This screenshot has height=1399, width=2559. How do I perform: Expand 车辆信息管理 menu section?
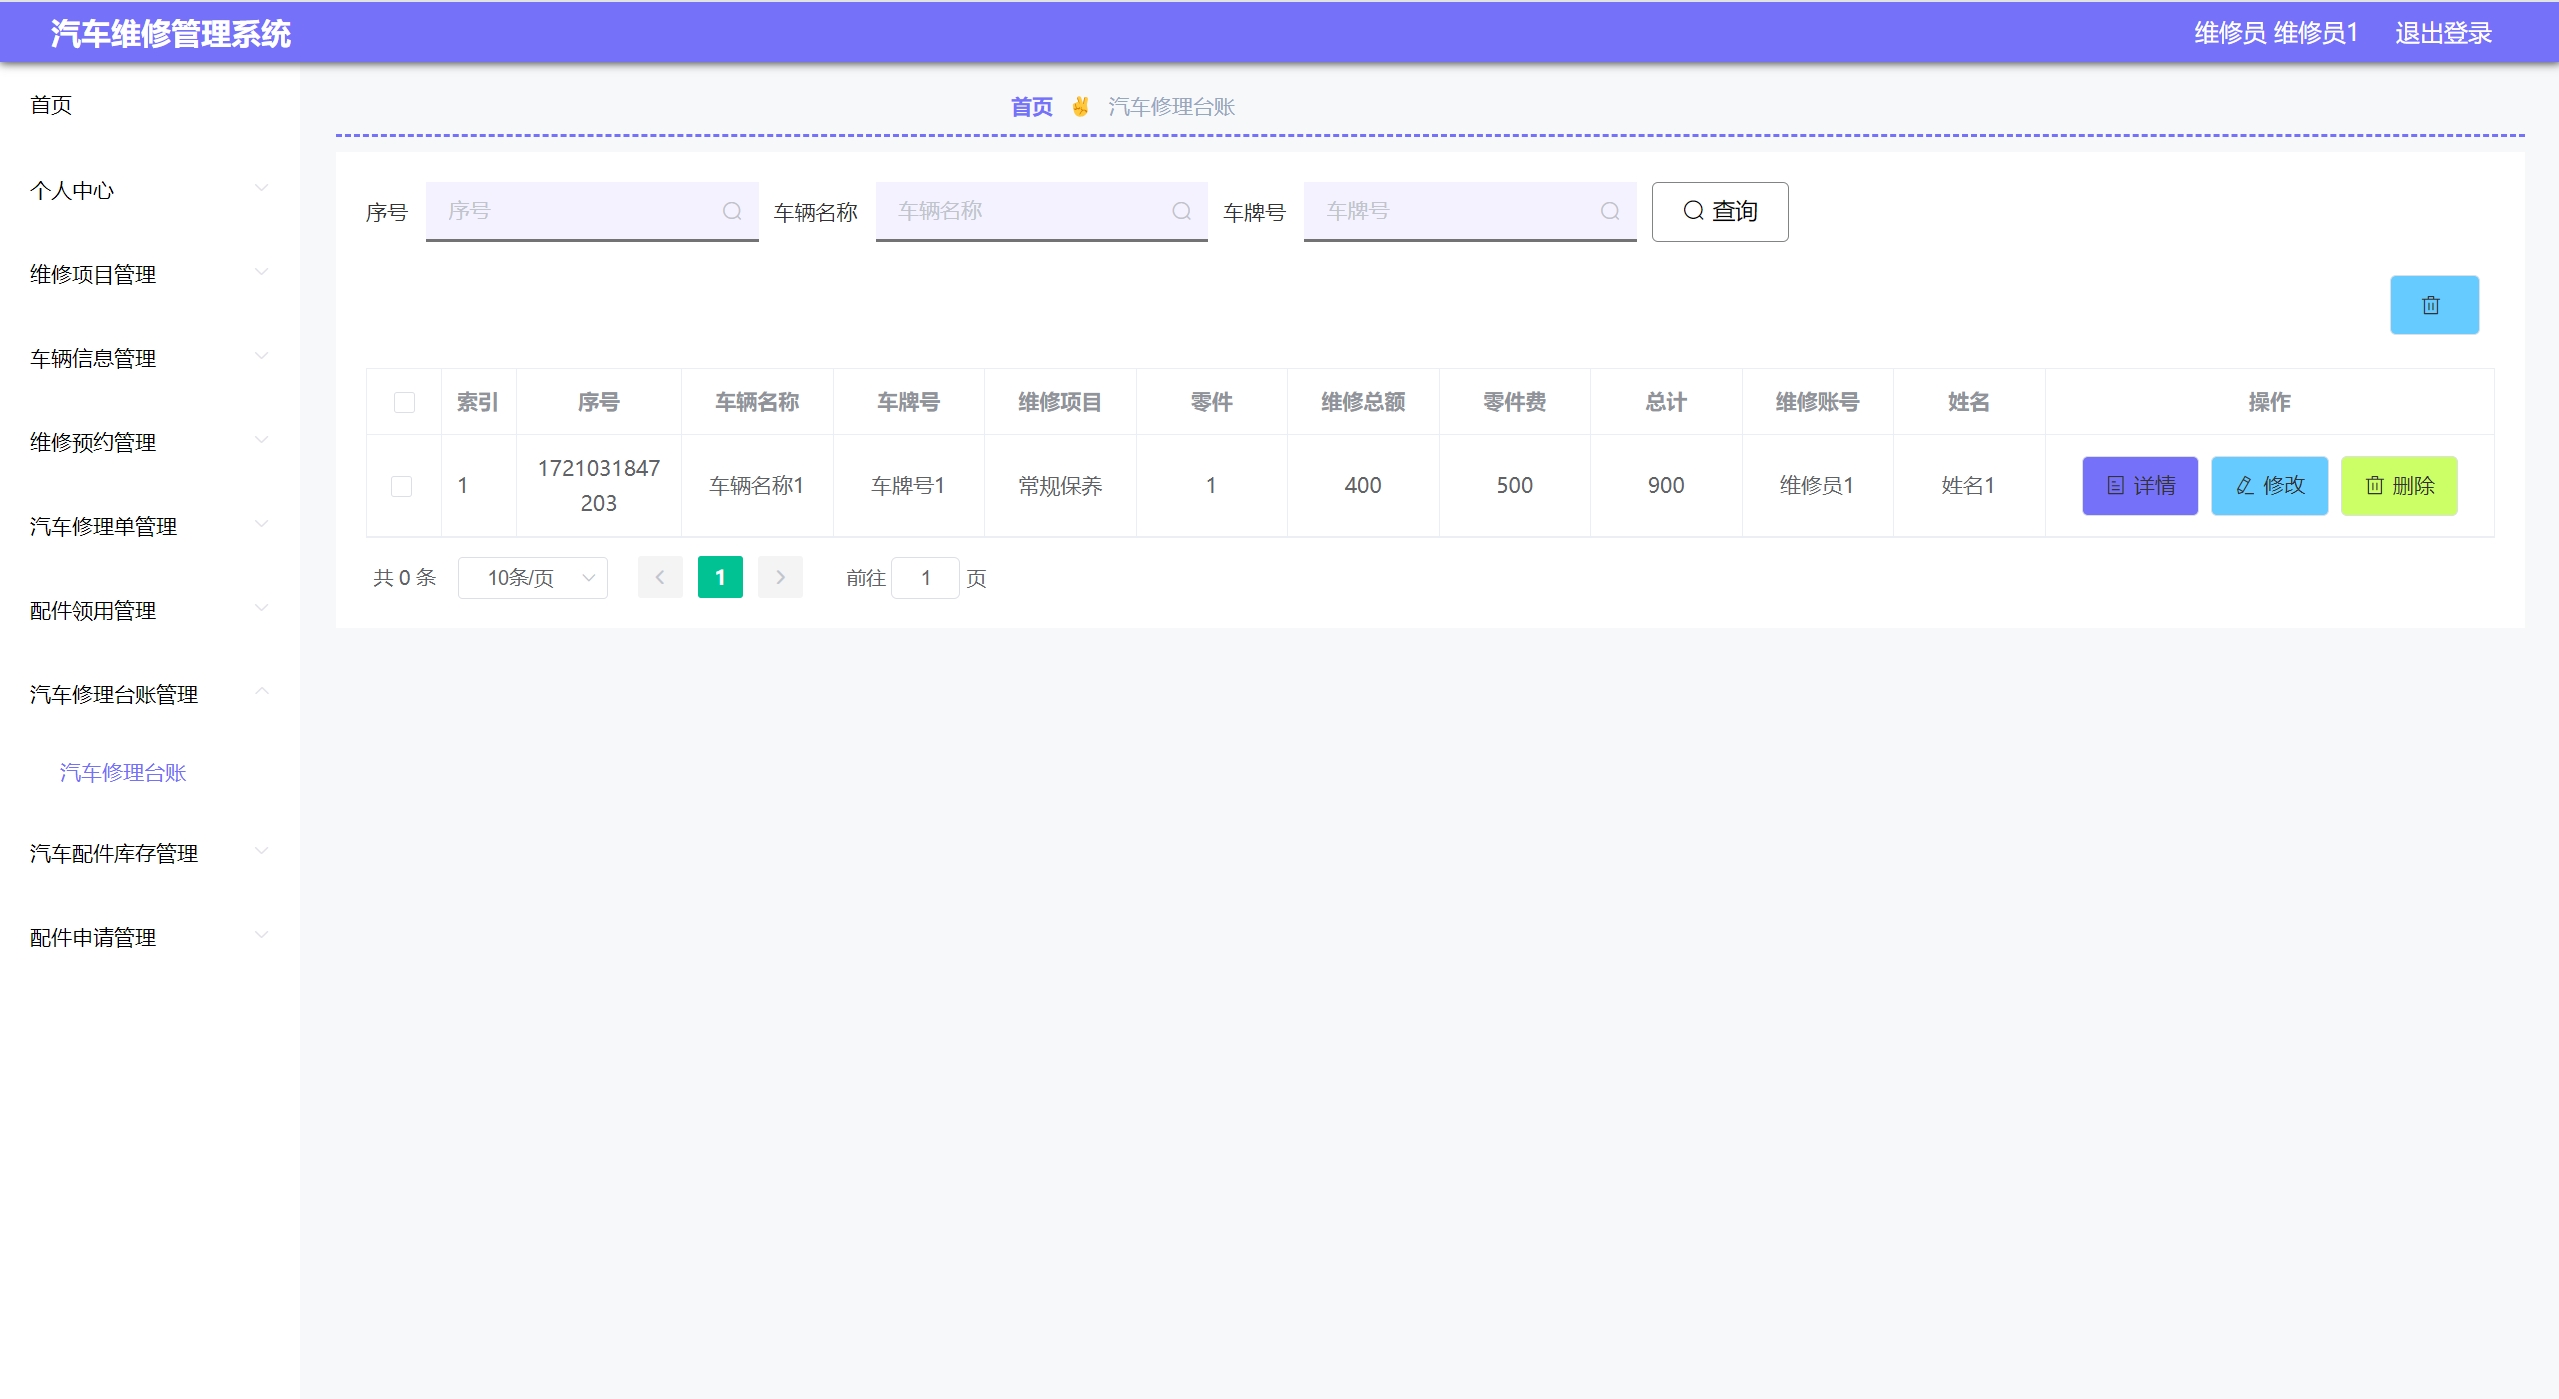click(150, 358)
